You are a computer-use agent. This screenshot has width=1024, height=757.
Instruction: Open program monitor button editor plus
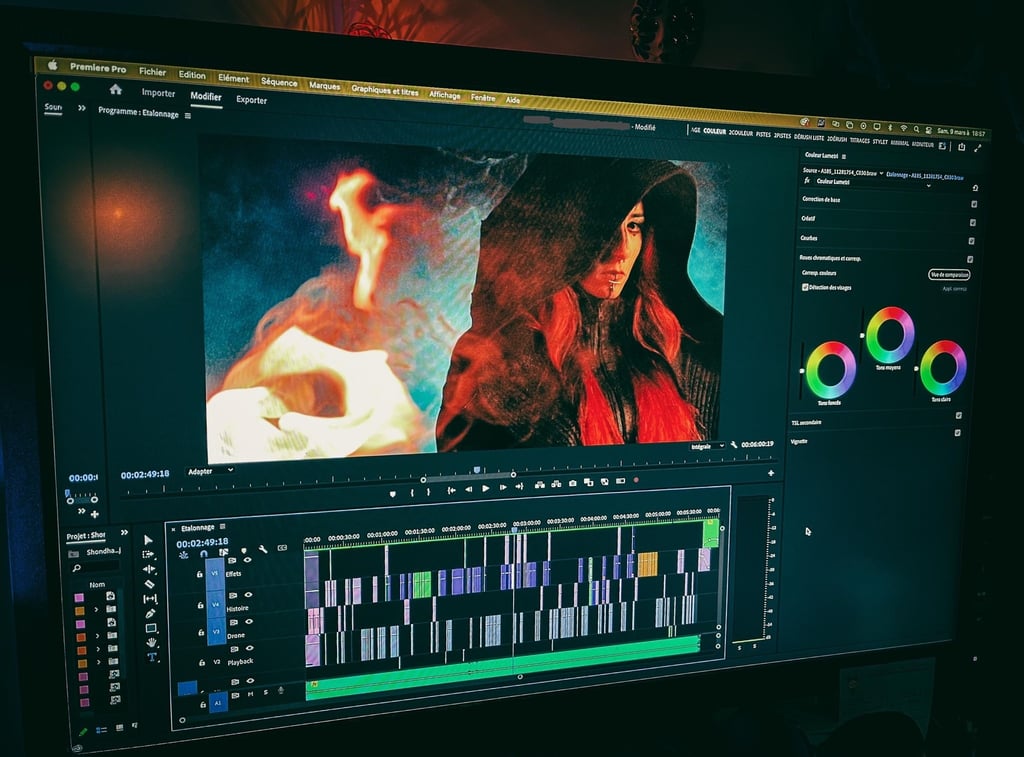pos(771,473)
